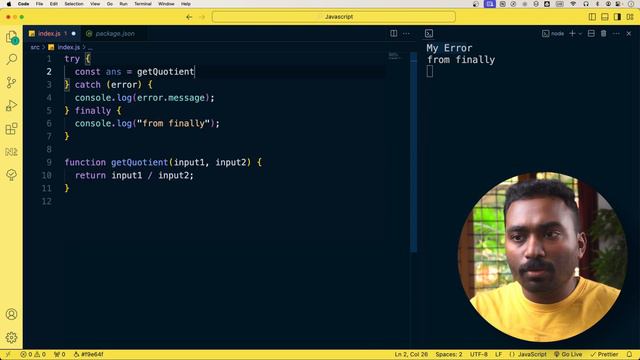Screen dimensions: 640x360
Task: Toggle primary sidebar layout icon
Action: tap(592, 17)
